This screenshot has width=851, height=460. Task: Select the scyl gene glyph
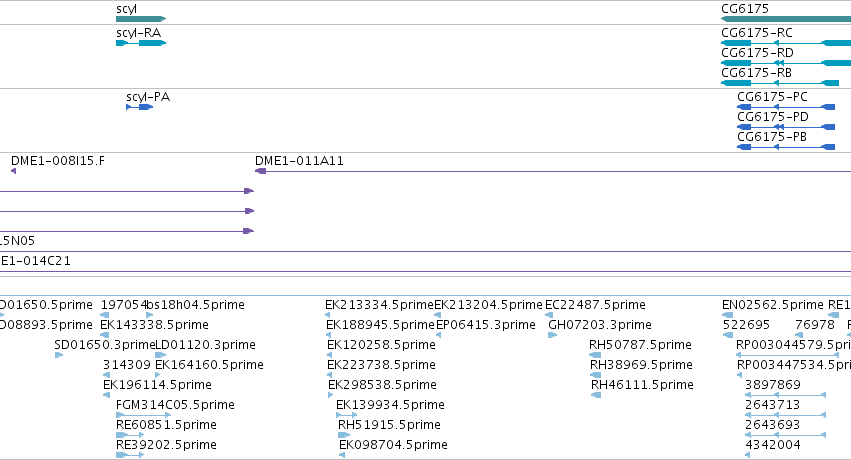pos(141,19)
